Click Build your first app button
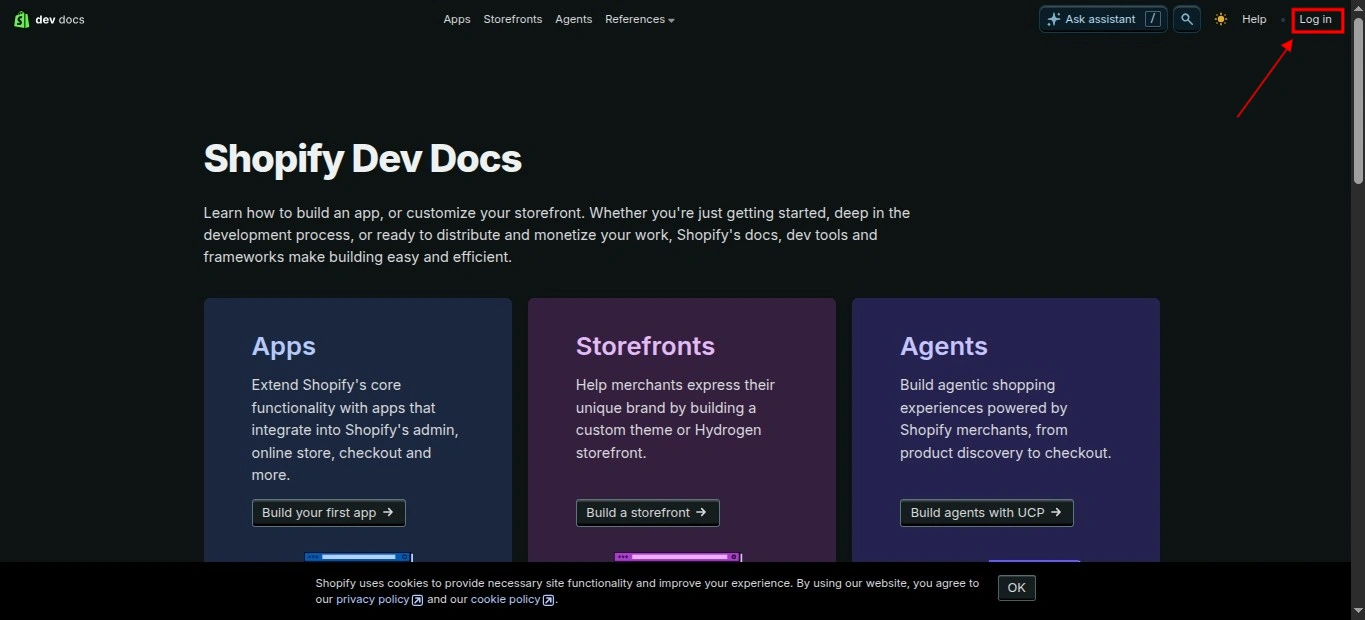This screenshot has width=1365, height=620. click(x=329, y=513)
